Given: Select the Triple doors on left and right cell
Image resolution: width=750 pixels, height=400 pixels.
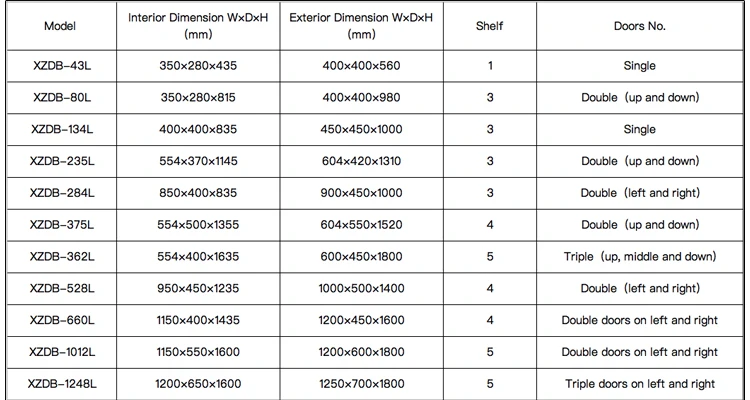Looking at the screenshot, I should [x=639, y=384].
